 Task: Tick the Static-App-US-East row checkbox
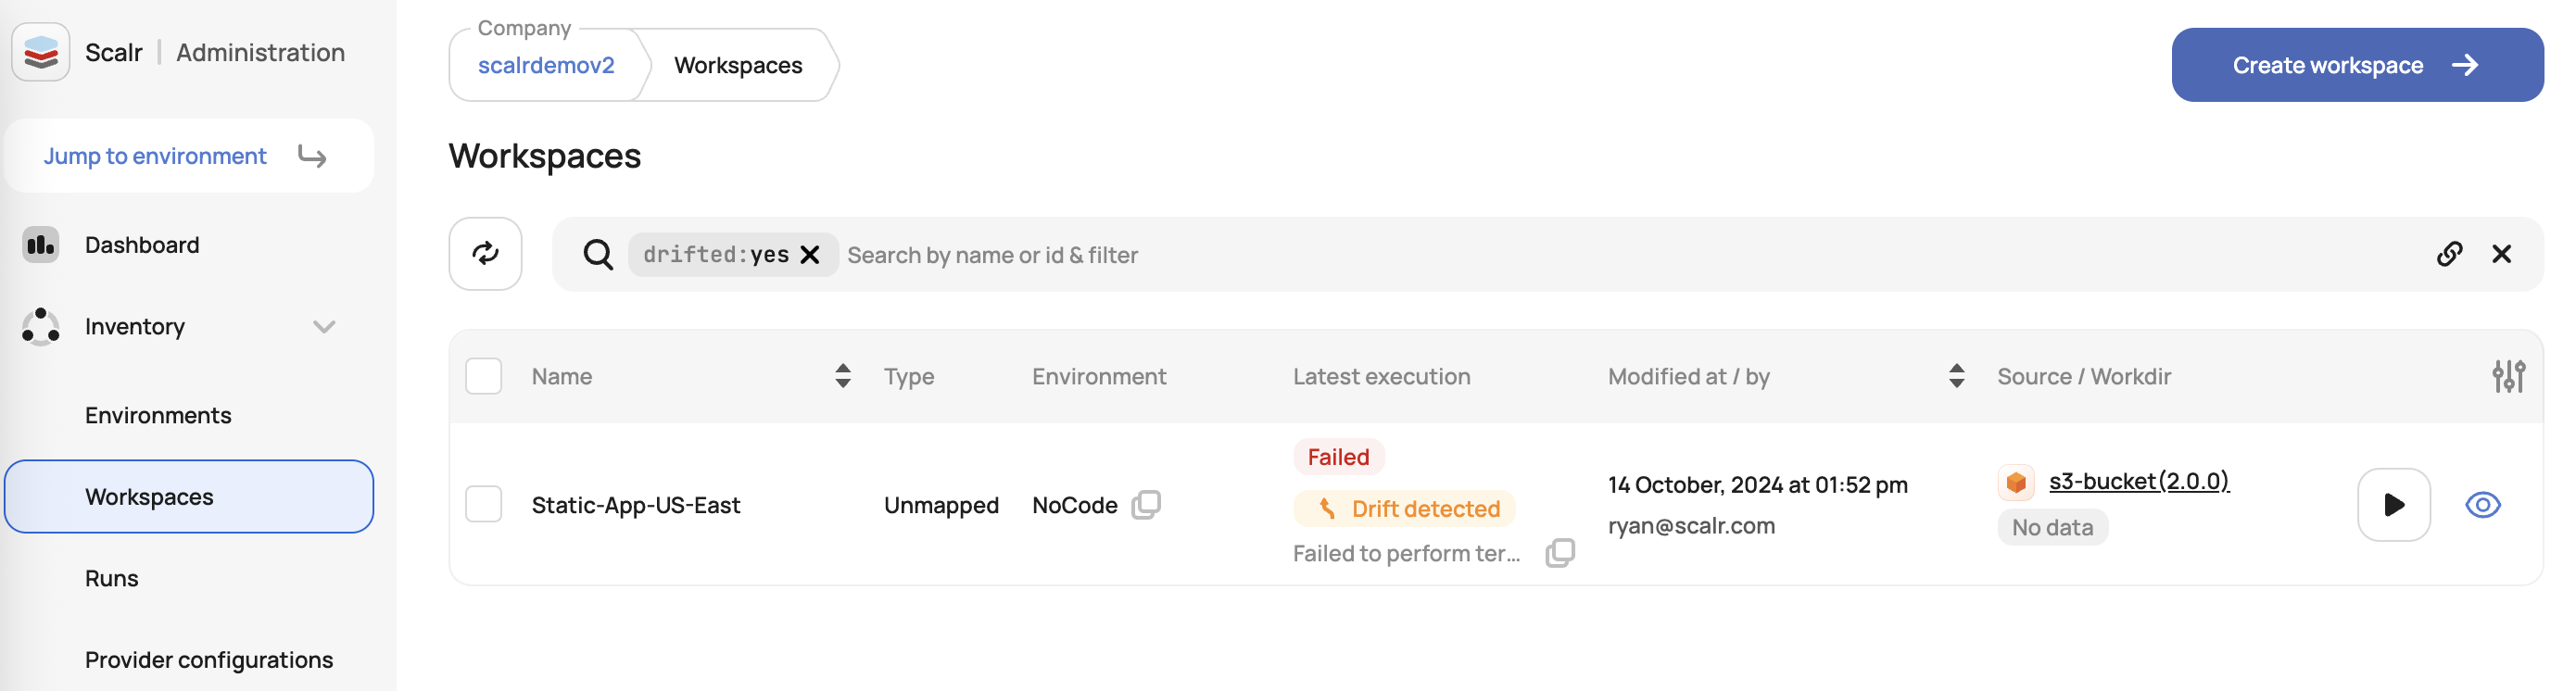484,505
